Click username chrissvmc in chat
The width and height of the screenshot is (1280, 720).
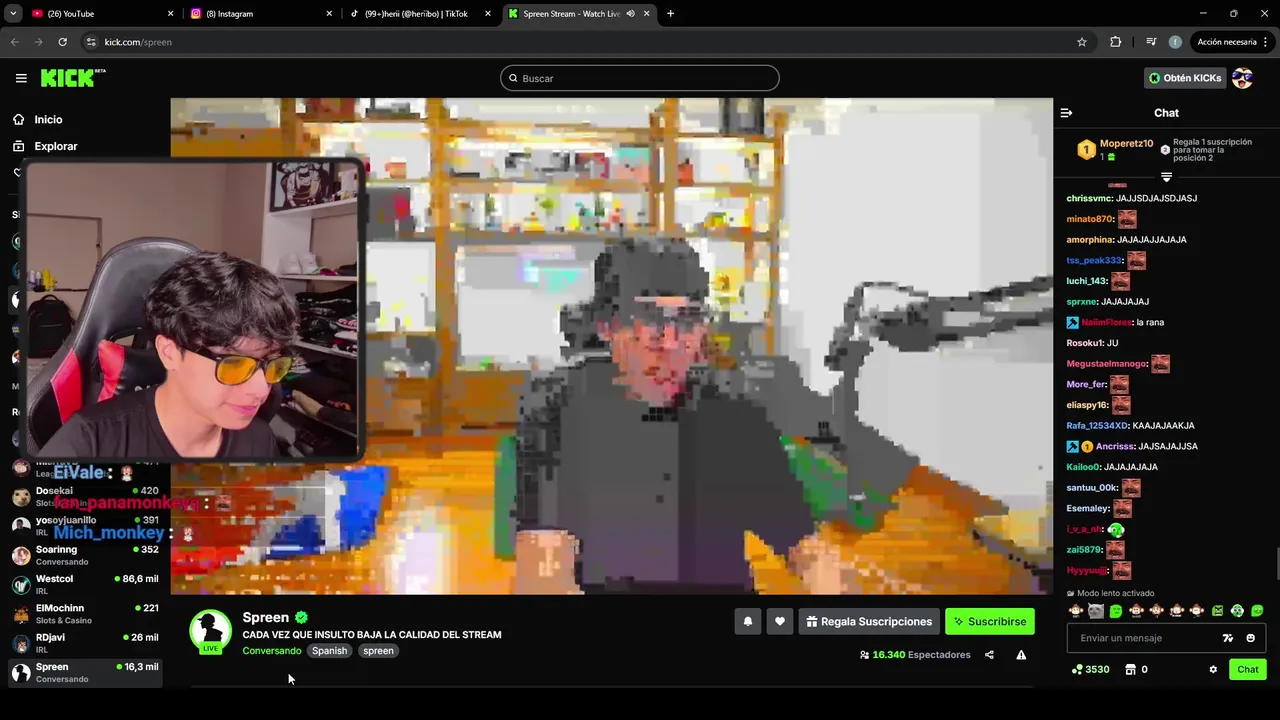coord(1089,198)
